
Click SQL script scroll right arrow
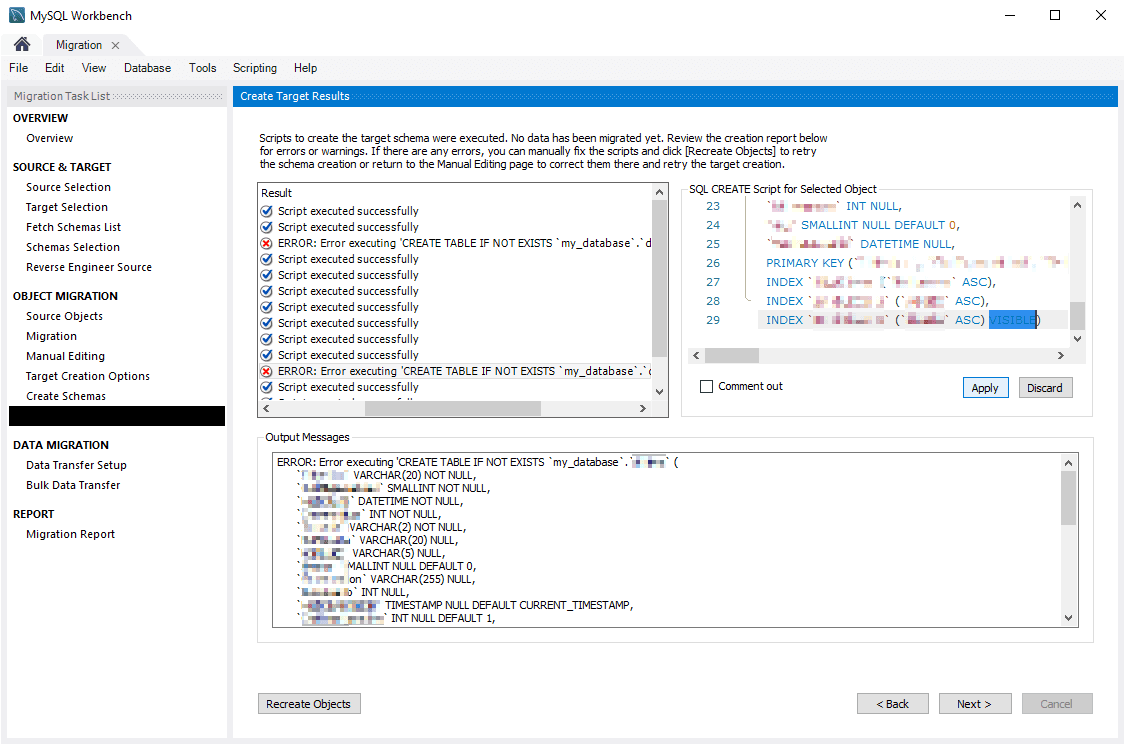click(1060, 355)
